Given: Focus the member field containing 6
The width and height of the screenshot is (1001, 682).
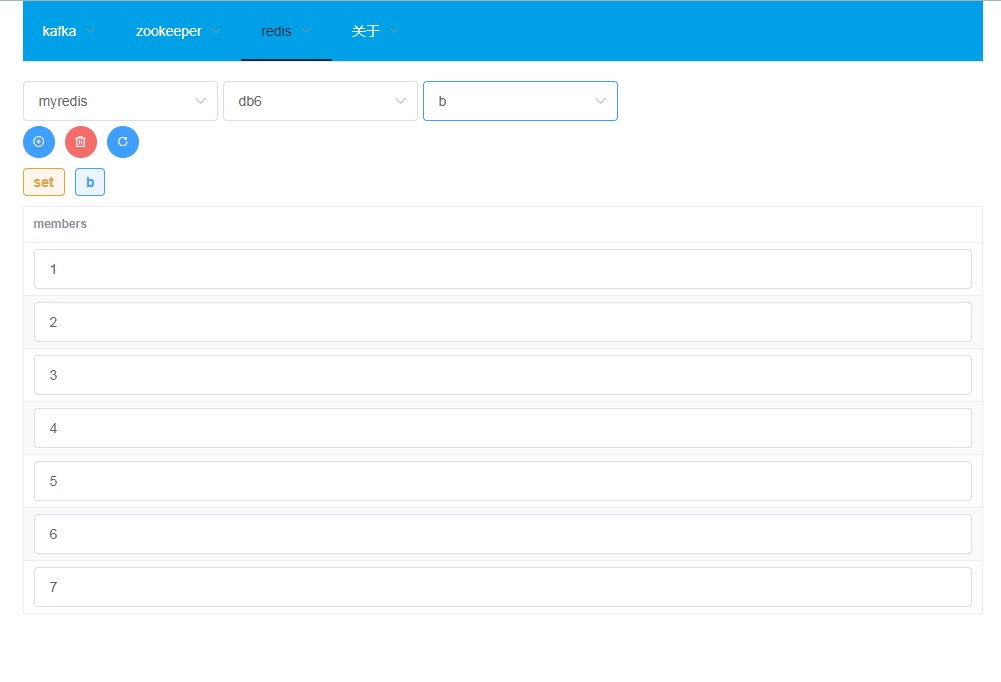Looking at the screenshot, I should 502,534.
